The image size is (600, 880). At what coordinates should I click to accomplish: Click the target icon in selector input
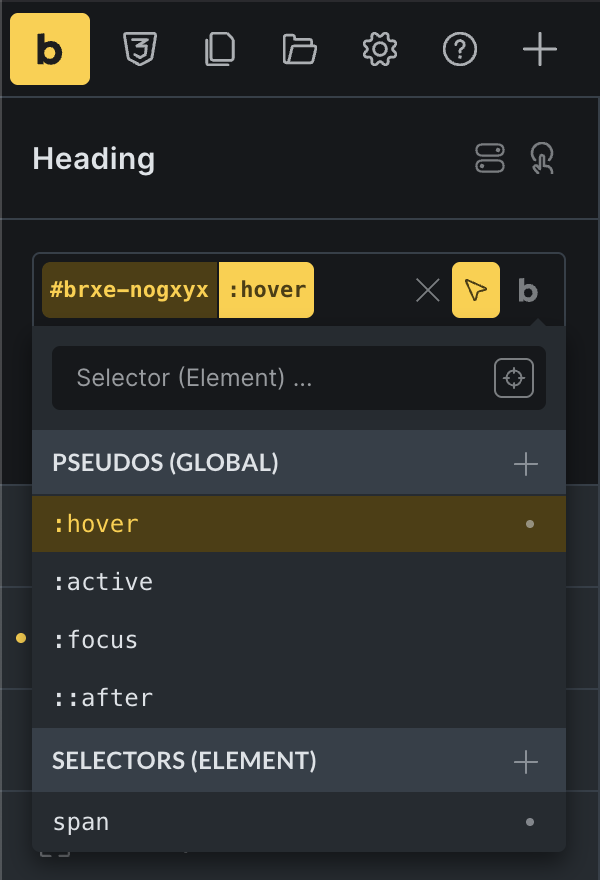pyautogui.click(x=514, y=378)
